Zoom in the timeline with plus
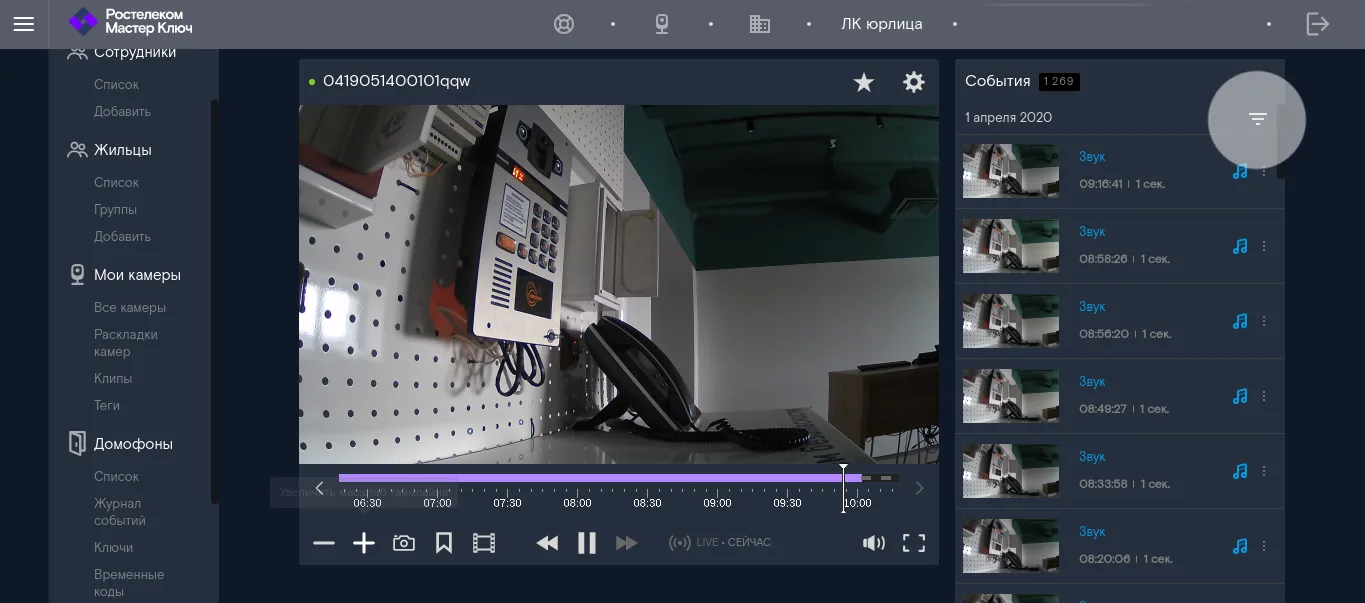Viewport: 1365px width, 603px height. 364,543
